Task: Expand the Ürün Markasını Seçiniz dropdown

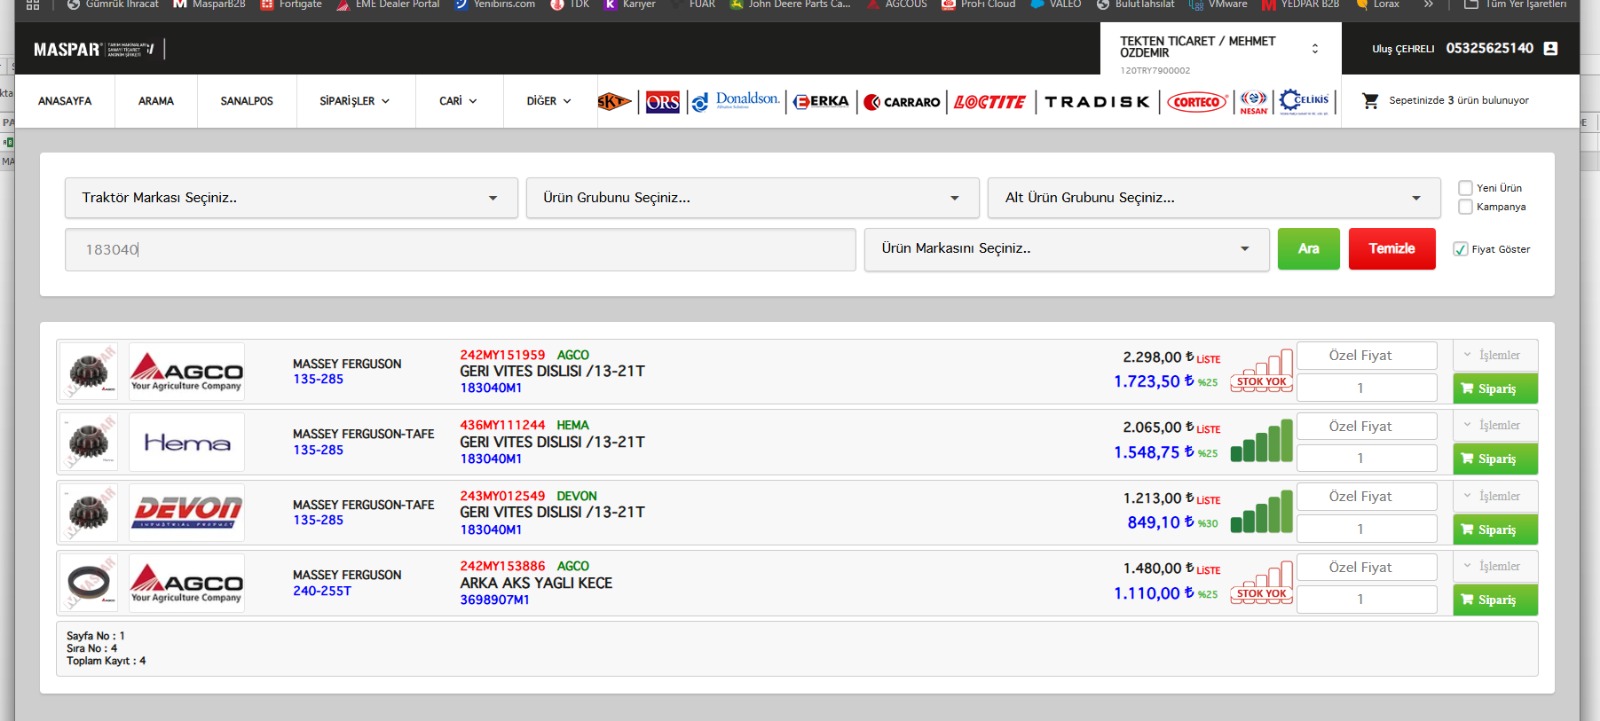Action: (1066, 249)
